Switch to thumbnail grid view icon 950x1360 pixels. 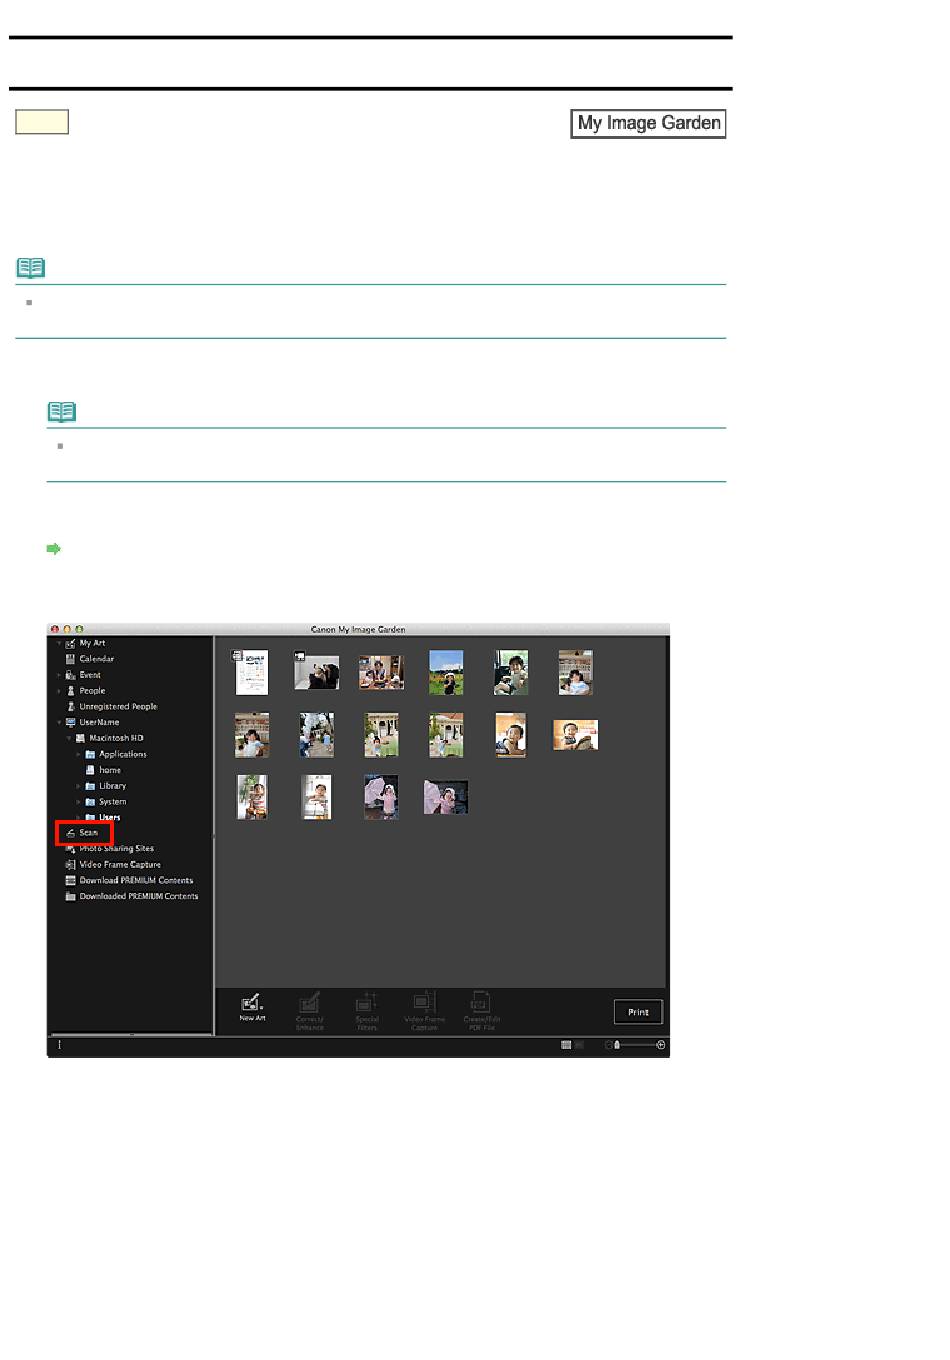point(566,1045)
